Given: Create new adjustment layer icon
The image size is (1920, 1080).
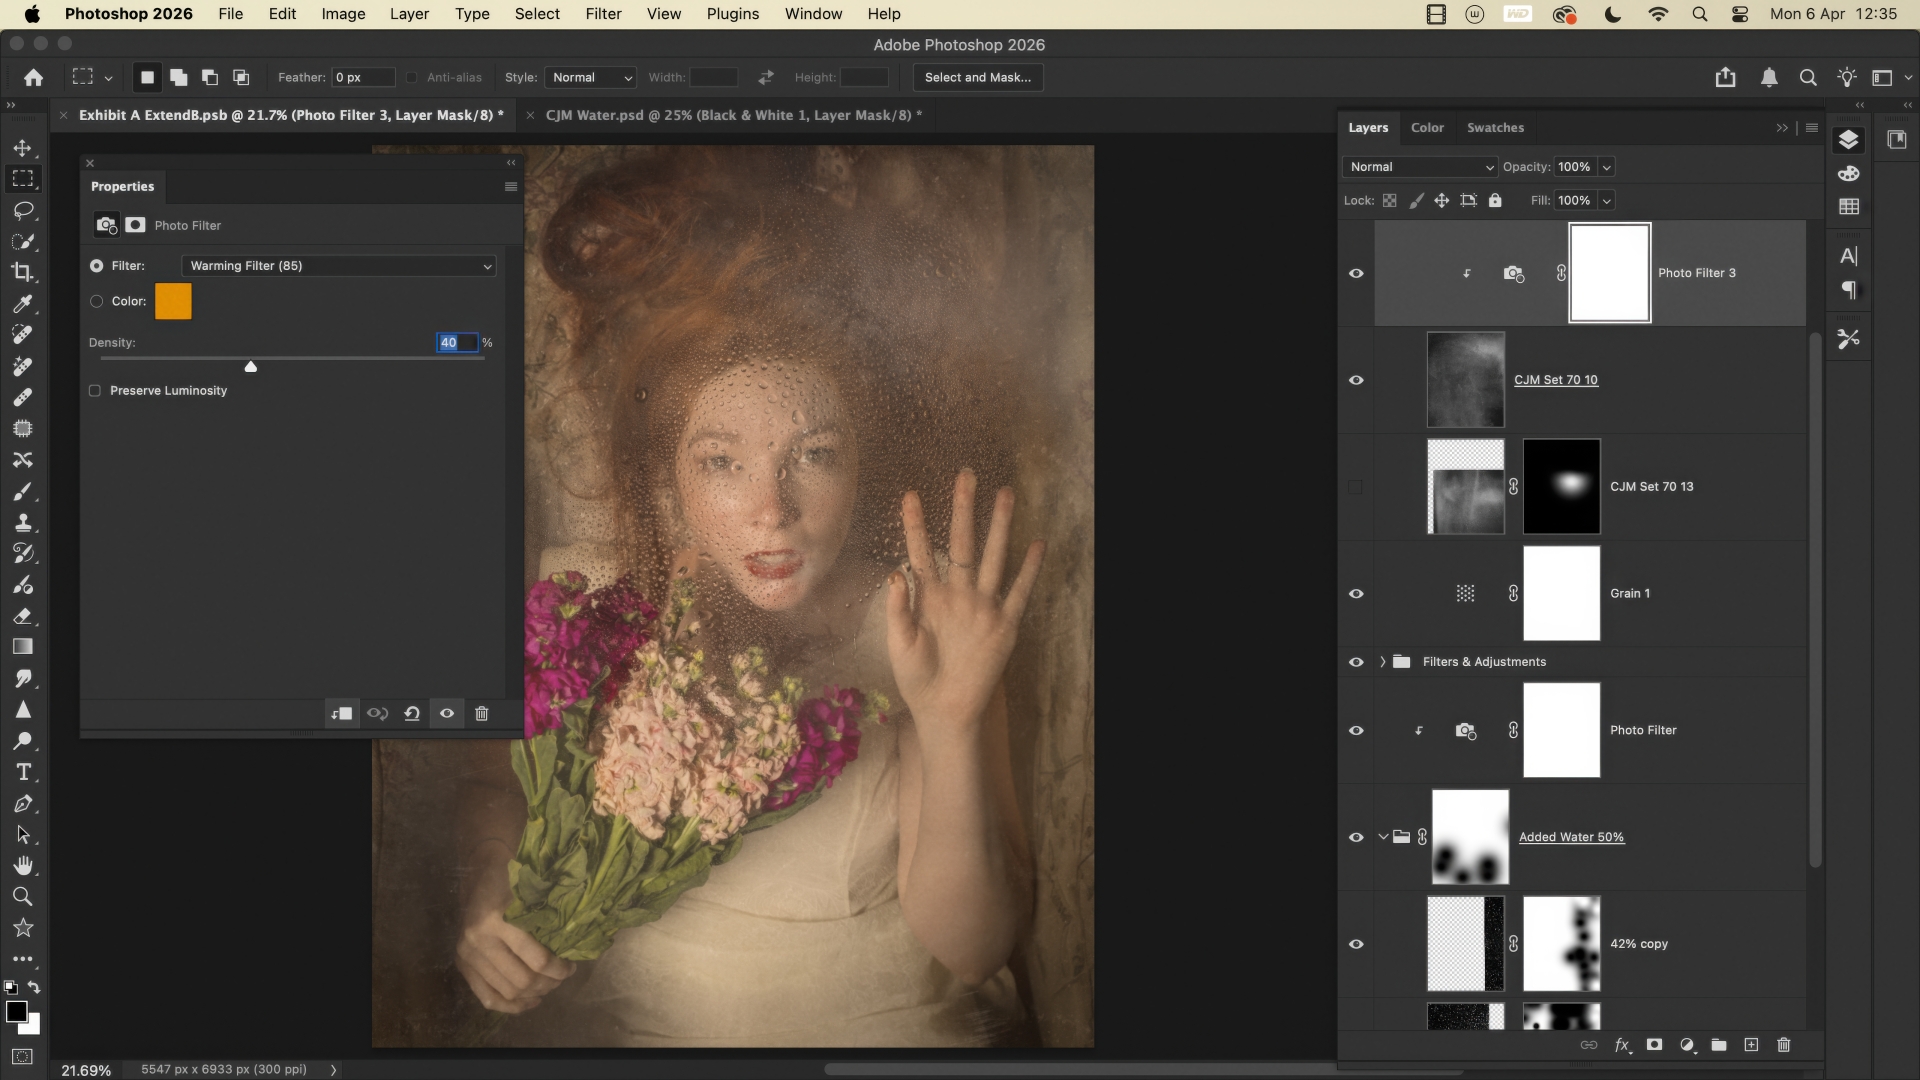Looking at the screenshot, I should tap(1688, 1045).
